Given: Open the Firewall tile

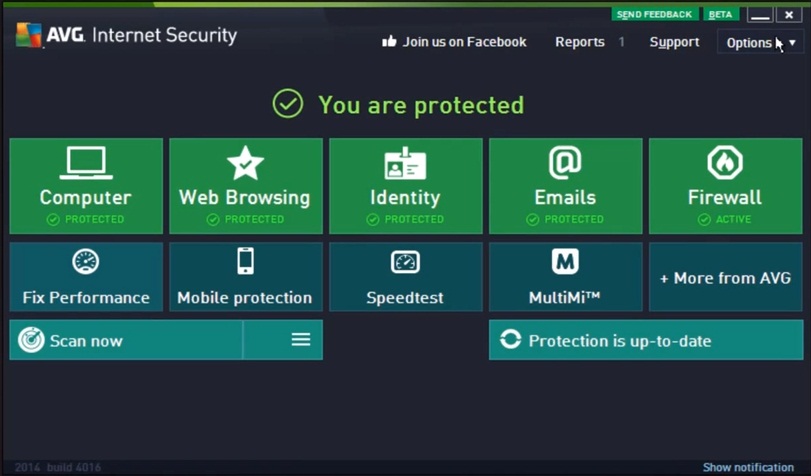Looking at the screenshot, I should click(726, 186).
